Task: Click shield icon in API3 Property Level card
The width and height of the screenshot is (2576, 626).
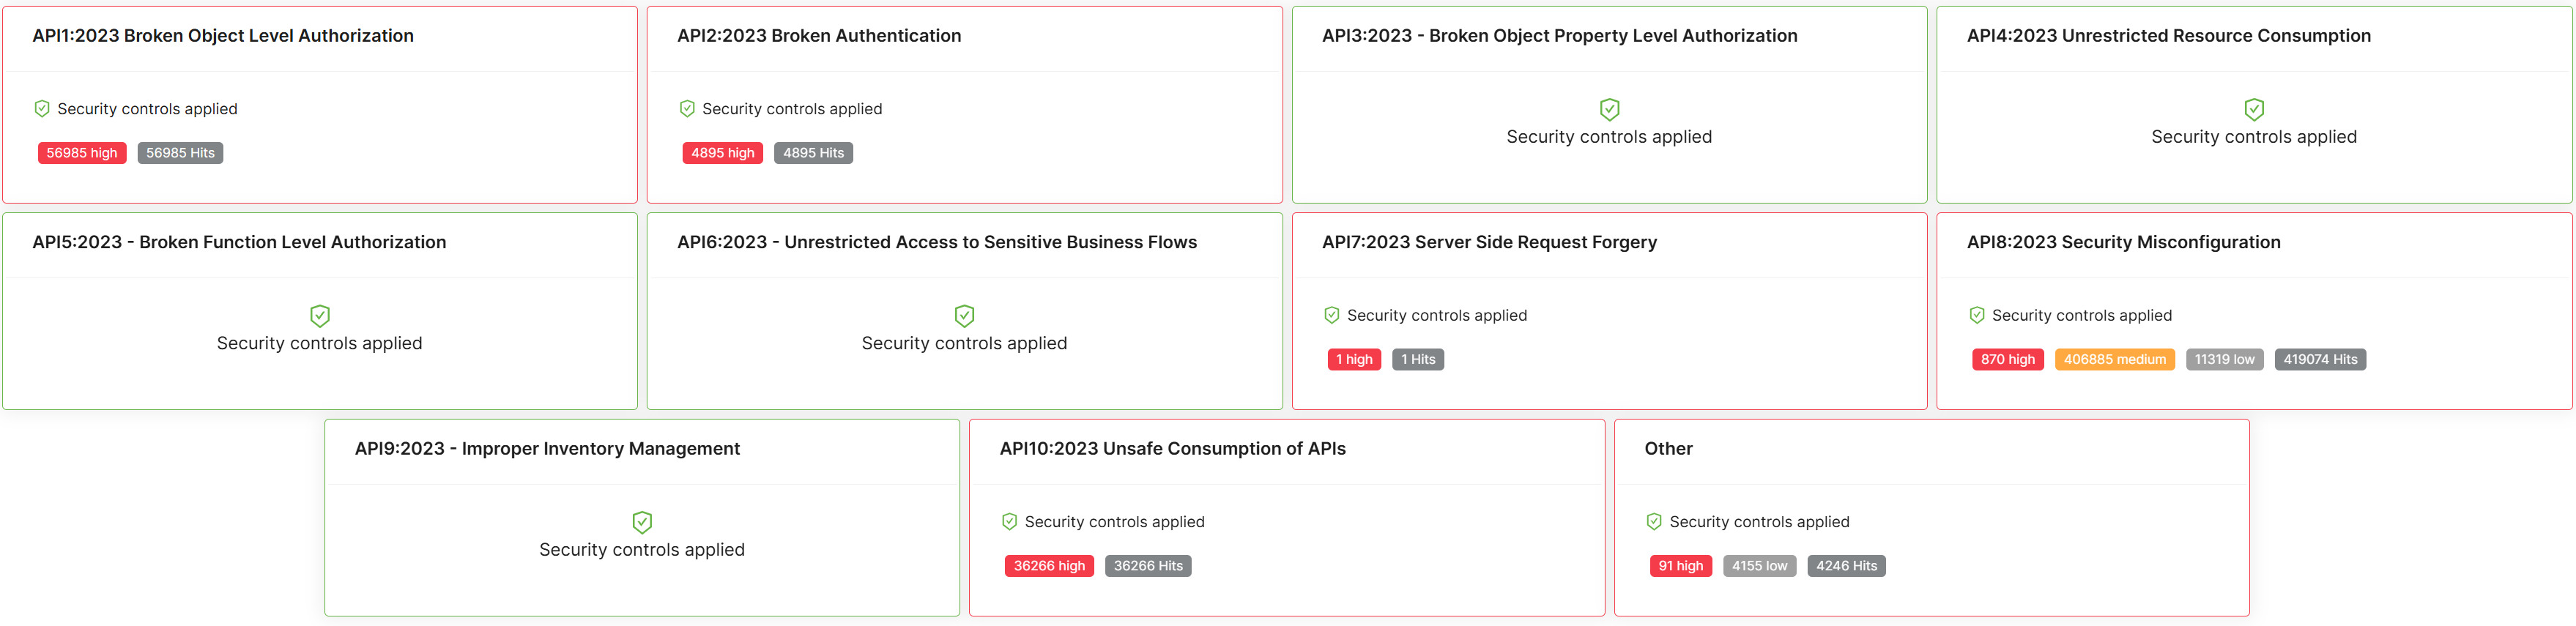Action: coord(1609,109)
